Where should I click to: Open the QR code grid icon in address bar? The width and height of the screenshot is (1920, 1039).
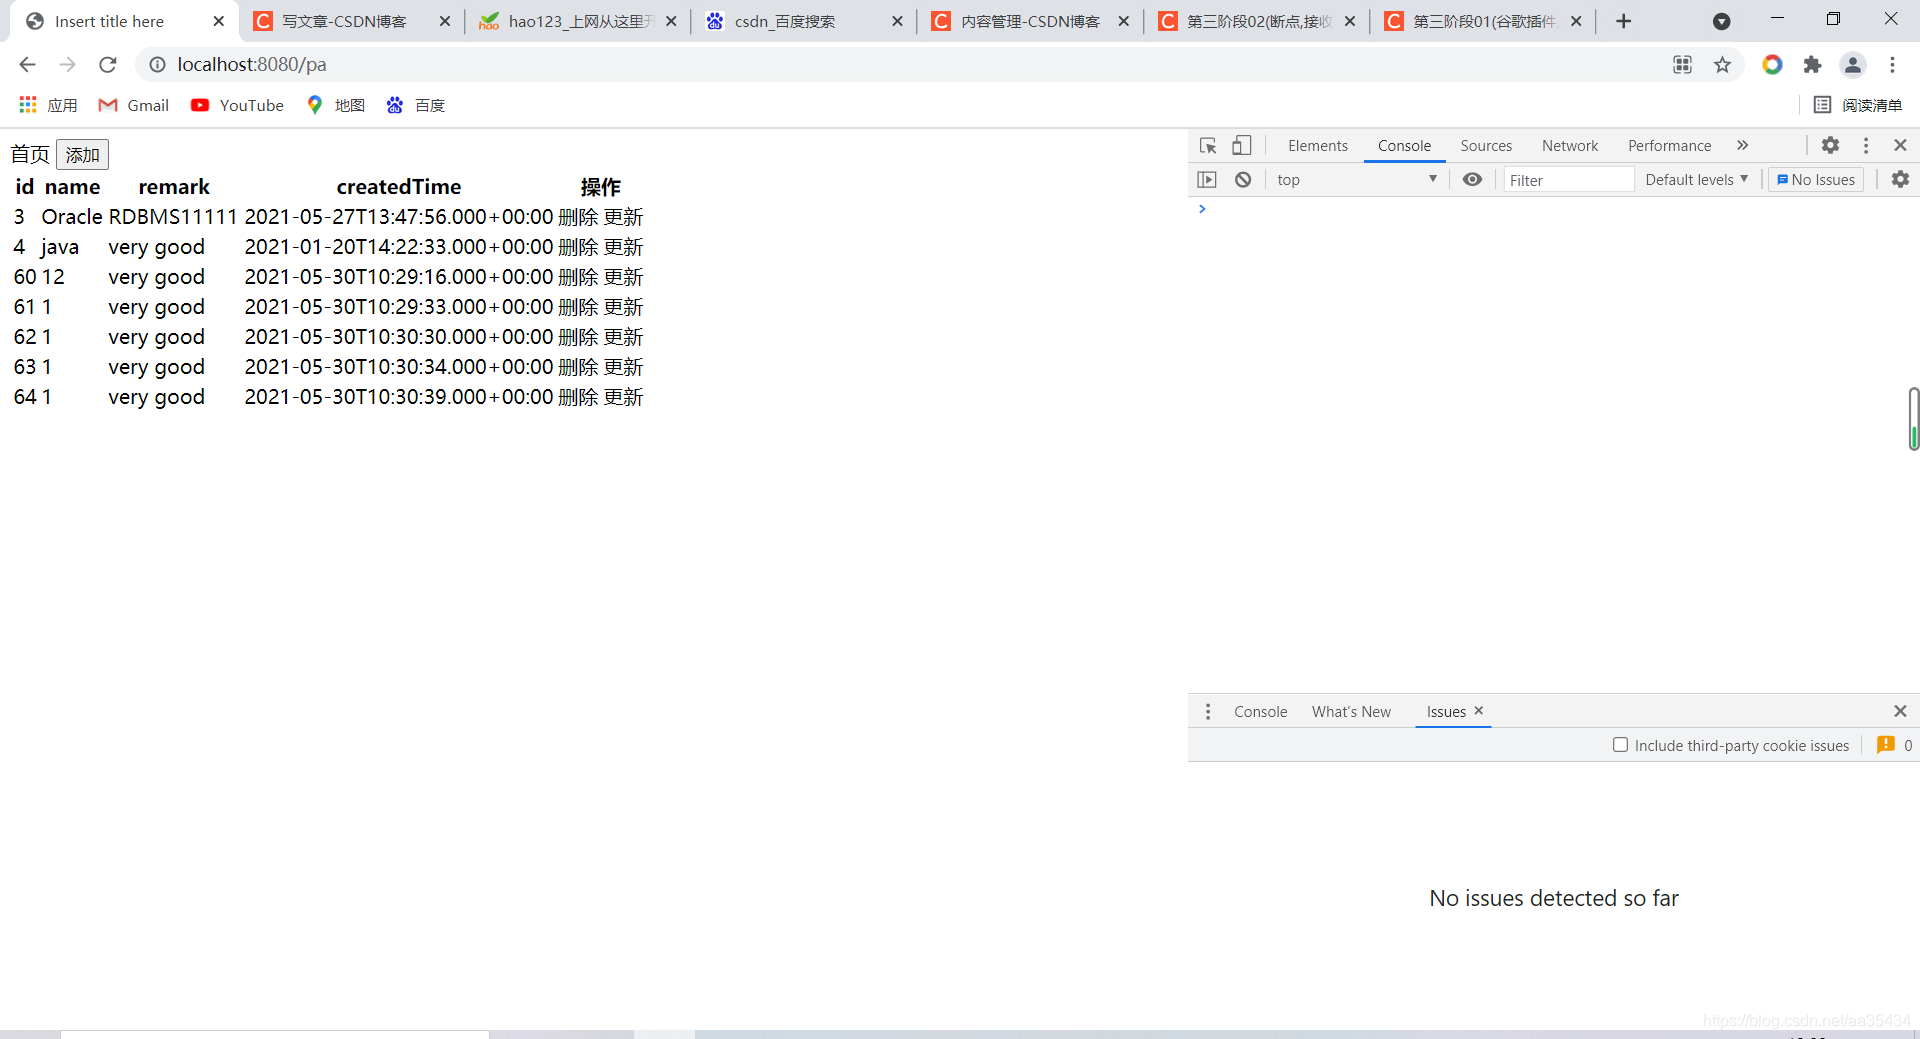click(1683, 65)
